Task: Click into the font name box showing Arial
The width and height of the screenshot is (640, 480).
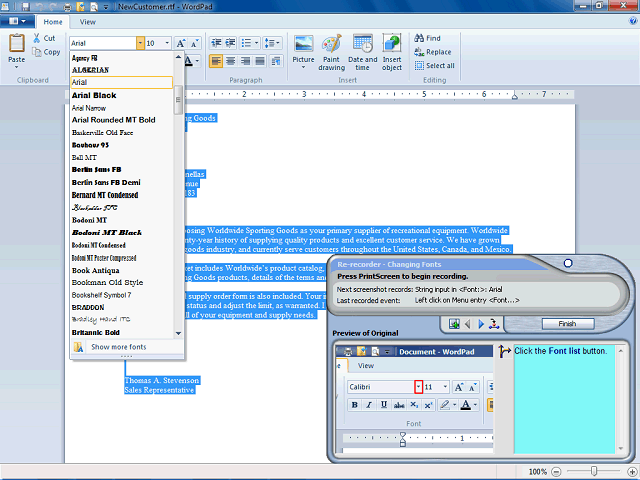Action: click(103, 43)
